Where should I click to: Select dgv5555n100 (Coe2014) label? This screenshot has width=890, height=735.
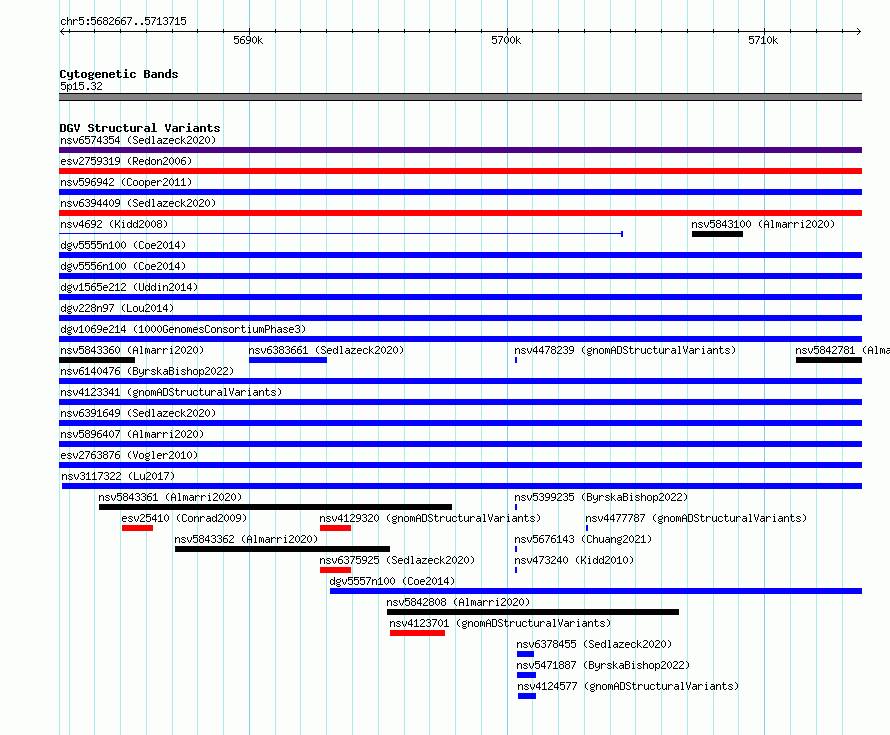click(x=123, y=245)
